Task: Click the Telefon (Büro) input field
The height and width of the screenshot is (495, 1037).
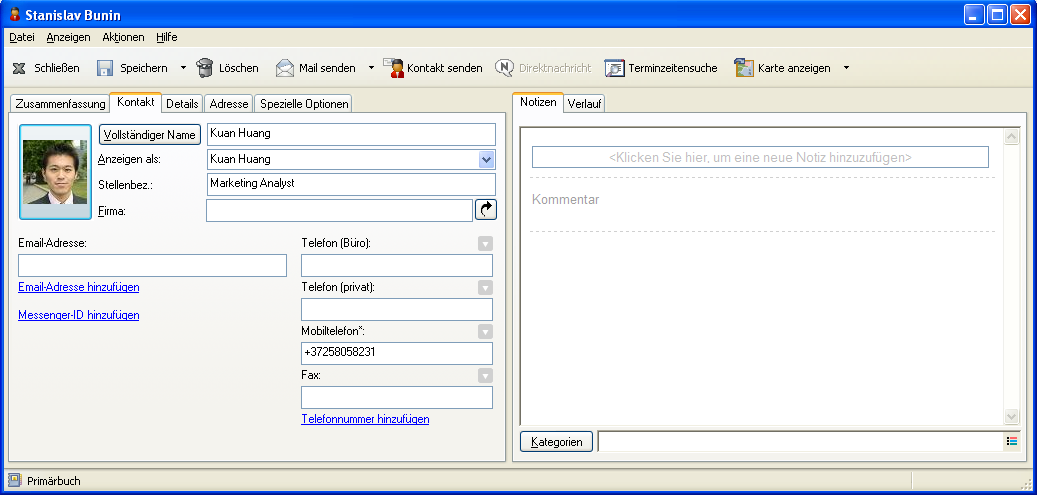Action: 397,265
